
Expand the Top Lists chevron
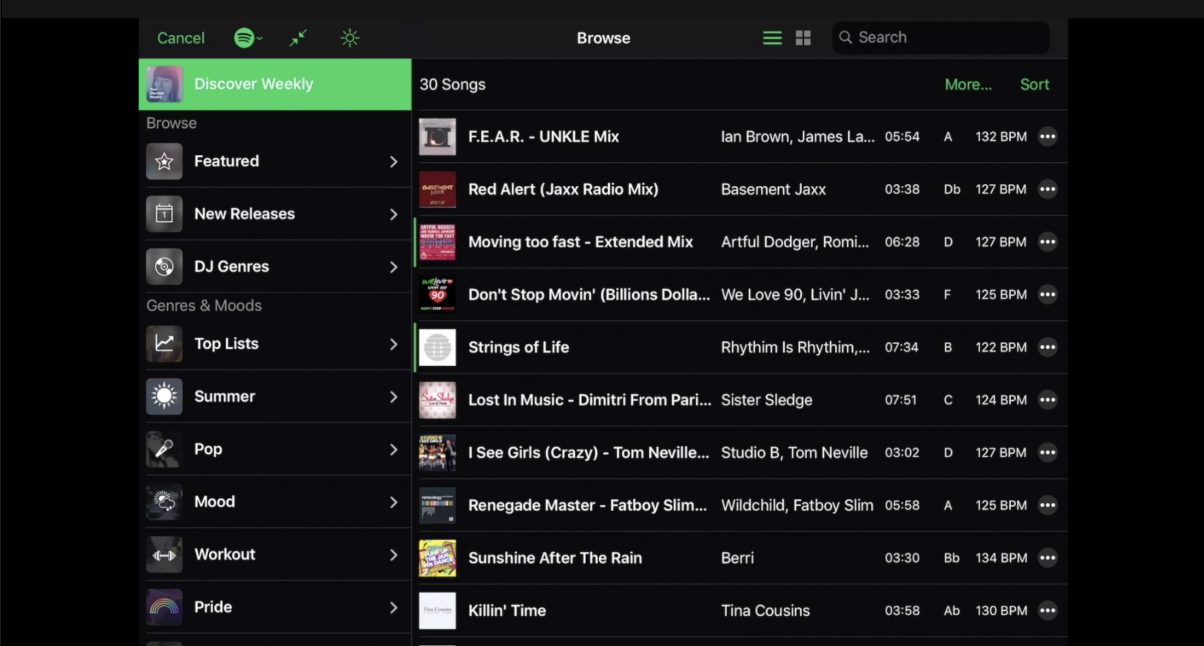pyautogui.click(x=393, y=344)
